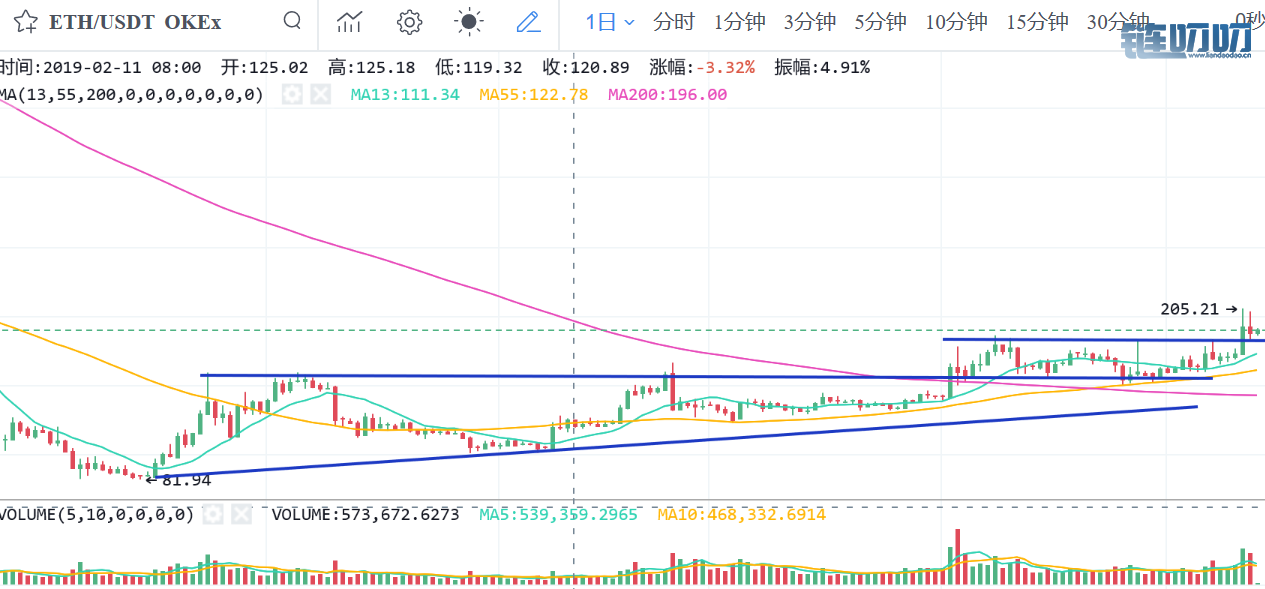The image size is (1265, 589).
Task: Open MA indicator settings gear
Action: click(x=292, y=95)
